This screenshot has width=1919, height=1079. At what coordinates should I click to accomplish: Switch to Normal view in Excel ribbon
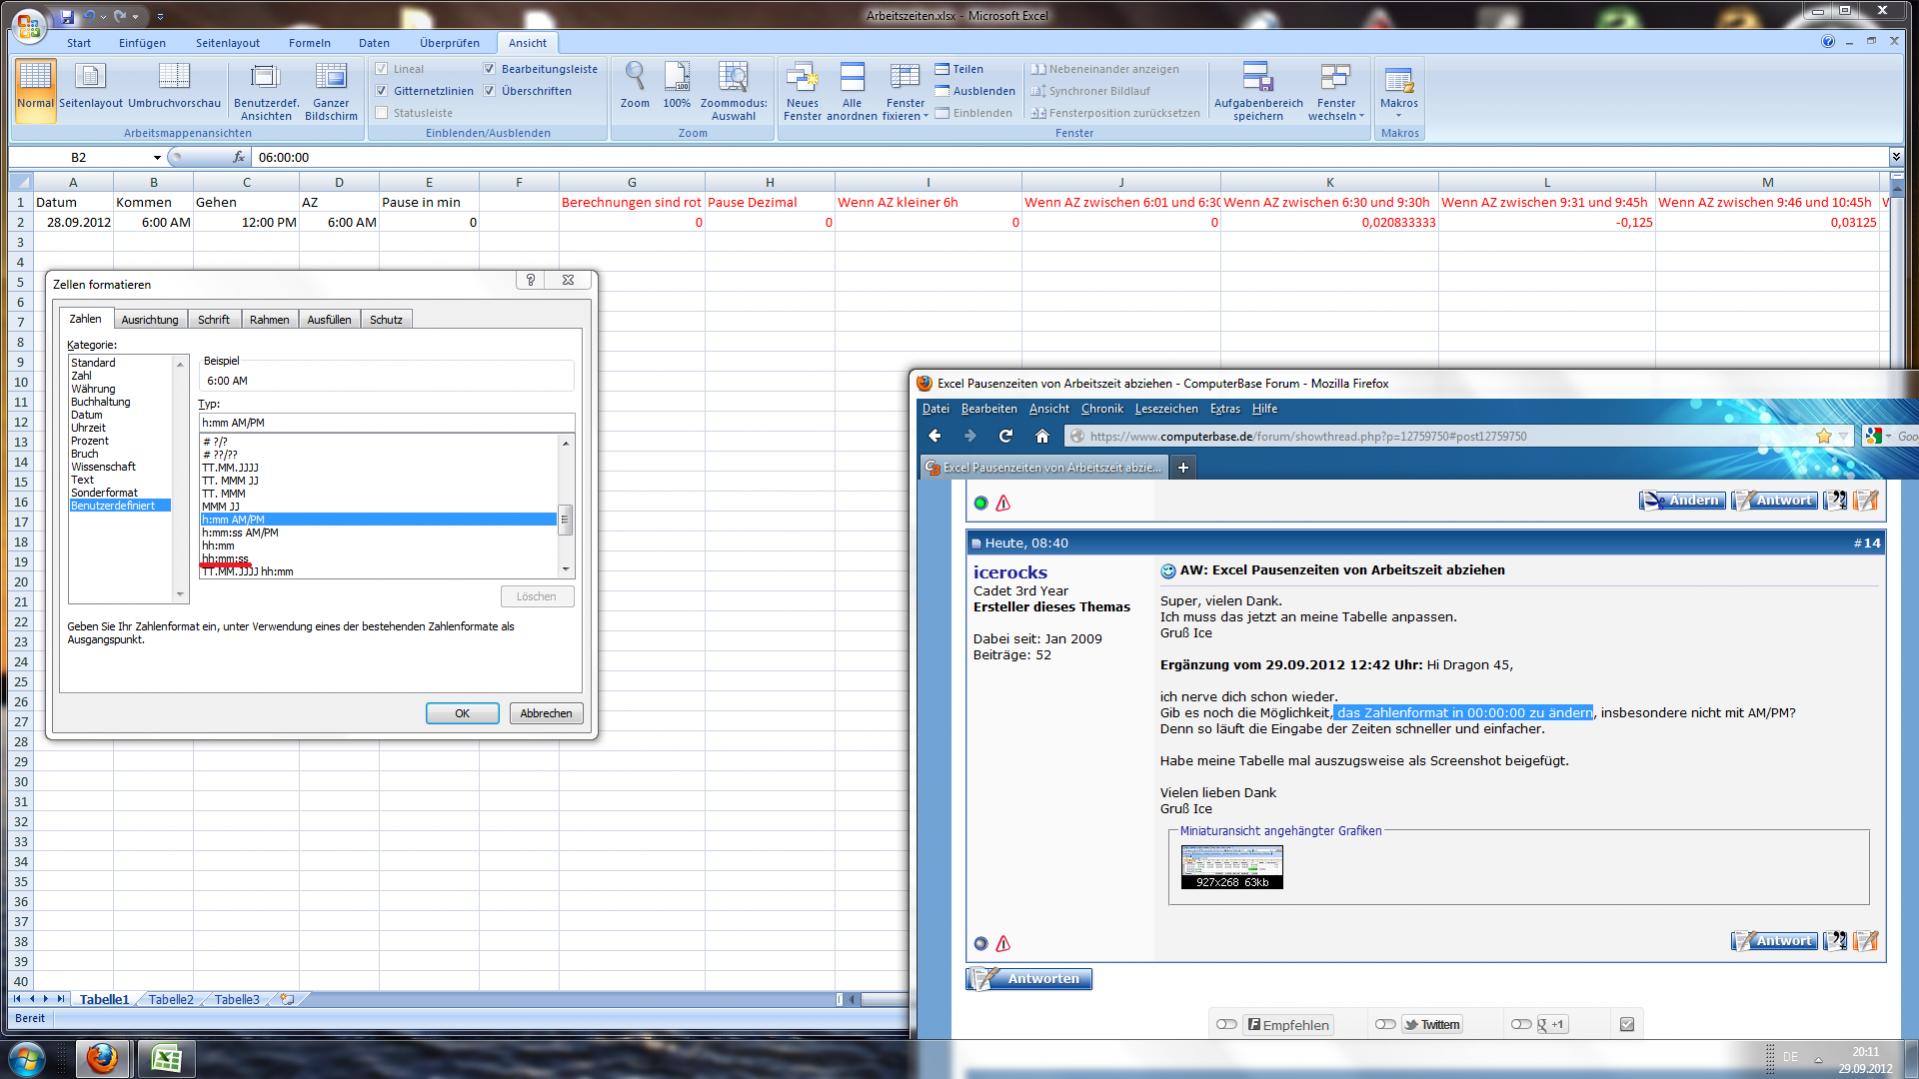[35, 90]
